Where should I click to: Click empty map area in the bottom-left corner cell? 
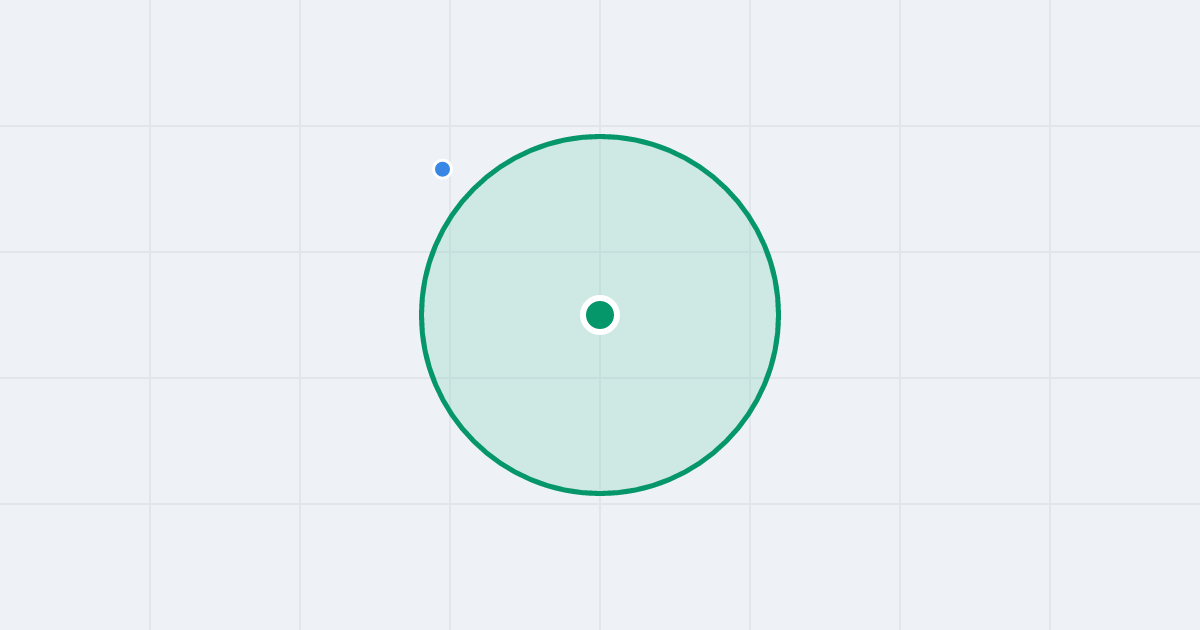point(75,567)
